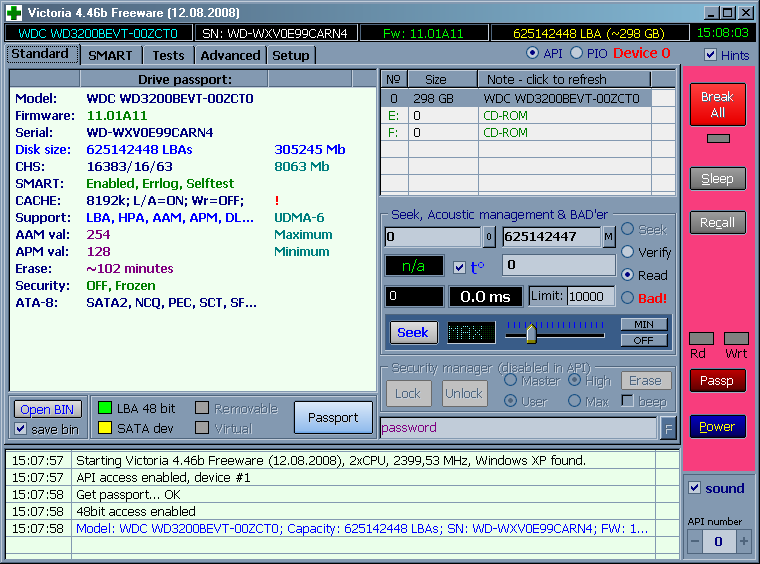The width and height of the screenshot is (760, 564).
Task: Click the 'SN: WD-WXV0E99CARN4' status field
Action: coord(275,33)
